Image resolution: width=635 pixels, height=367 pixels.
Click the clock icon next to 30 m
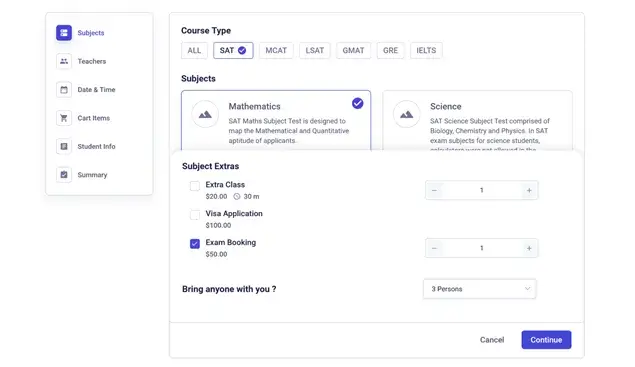click(237, 196)
